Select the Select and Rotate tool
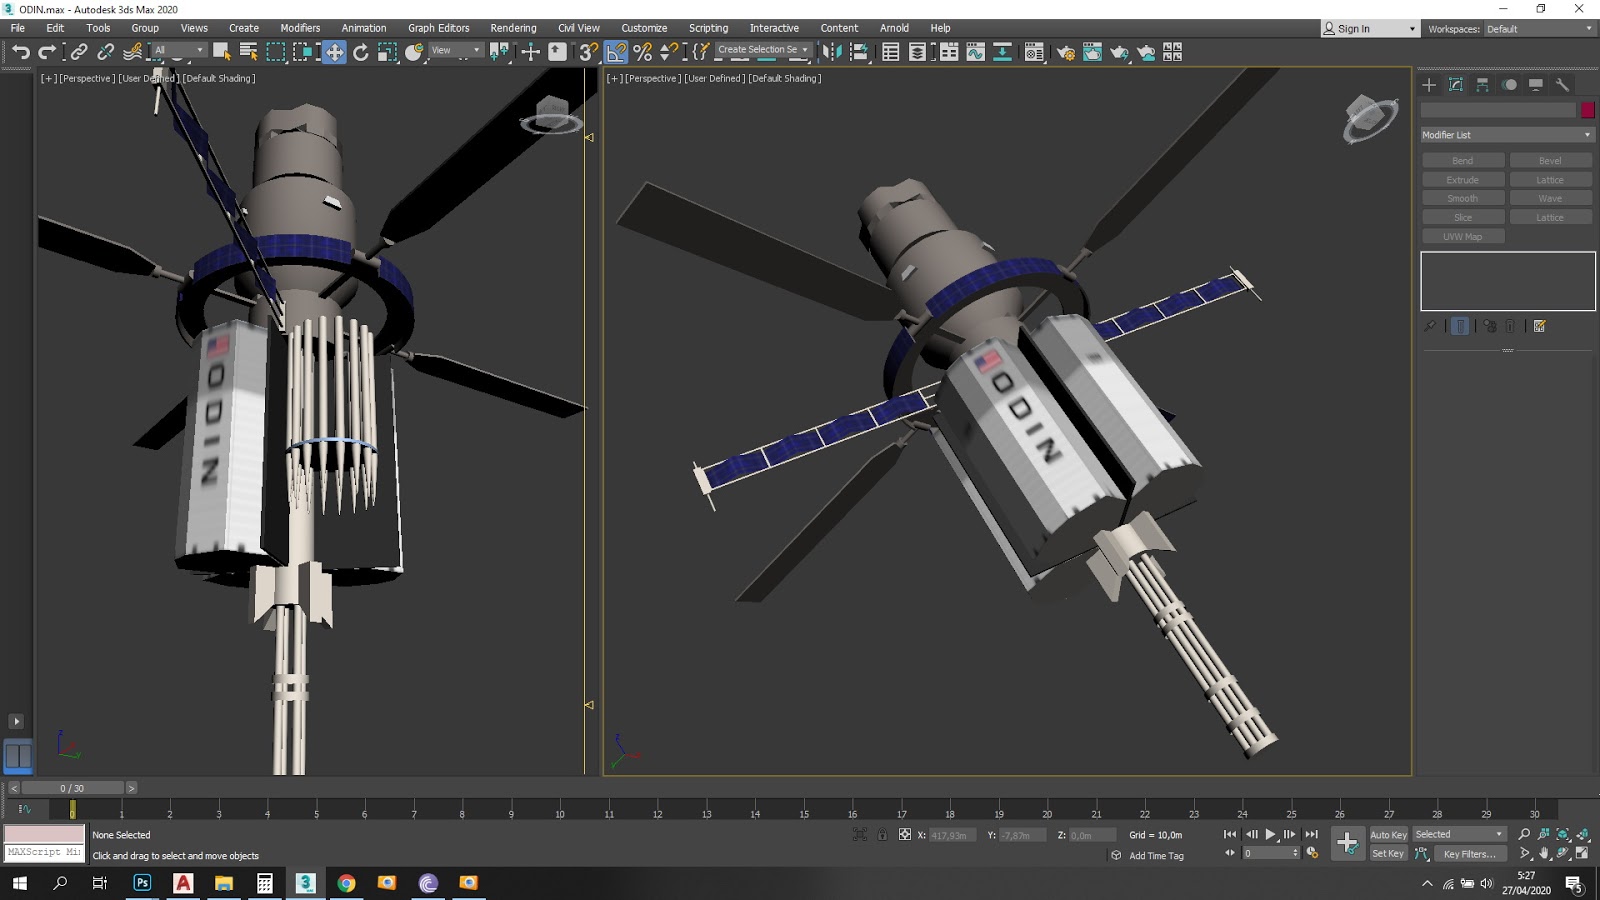 click(361, 51)
